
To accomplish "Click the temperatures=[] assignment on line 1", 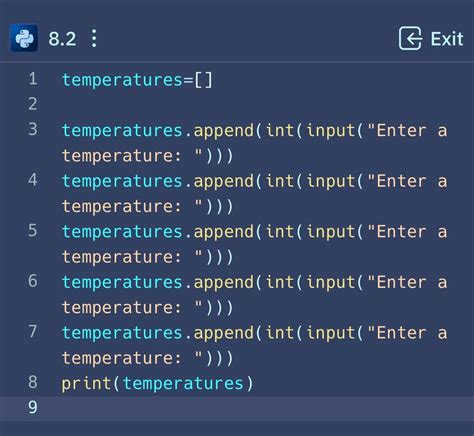I will 137,80.
